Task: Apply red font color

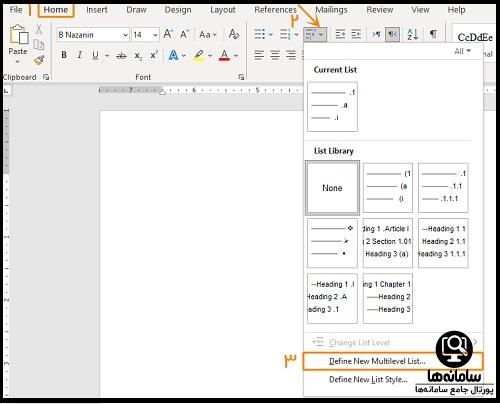Action: pyautogui.click(x=224, y=55)
